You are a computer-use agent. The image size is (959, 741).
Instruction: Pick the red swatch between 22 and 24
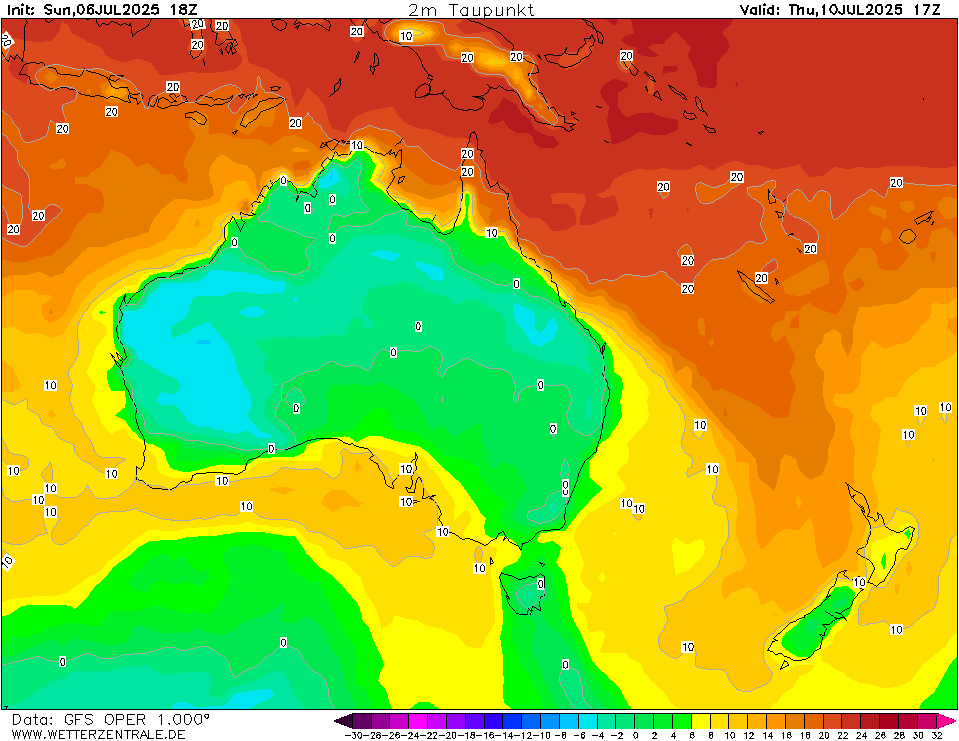(853, 721)
